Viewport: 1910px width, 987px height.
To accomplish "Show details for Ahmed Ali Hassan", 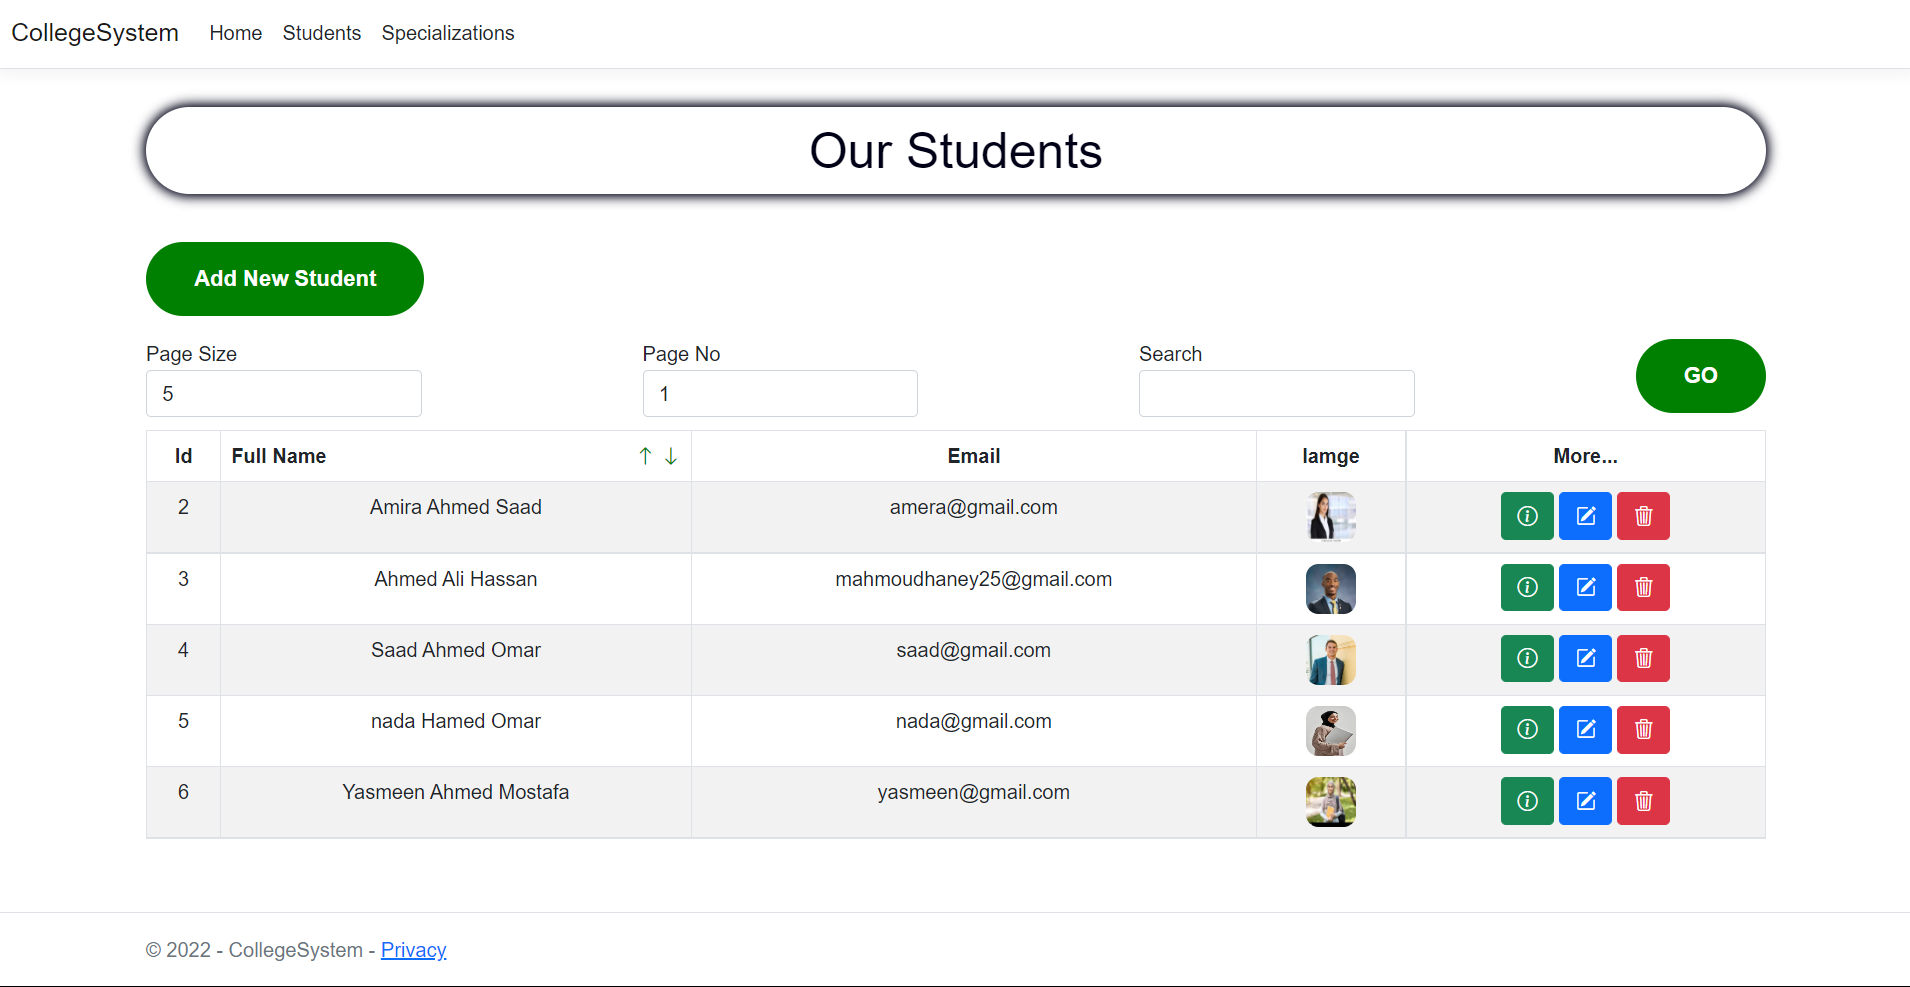I will click(1526, 587).
